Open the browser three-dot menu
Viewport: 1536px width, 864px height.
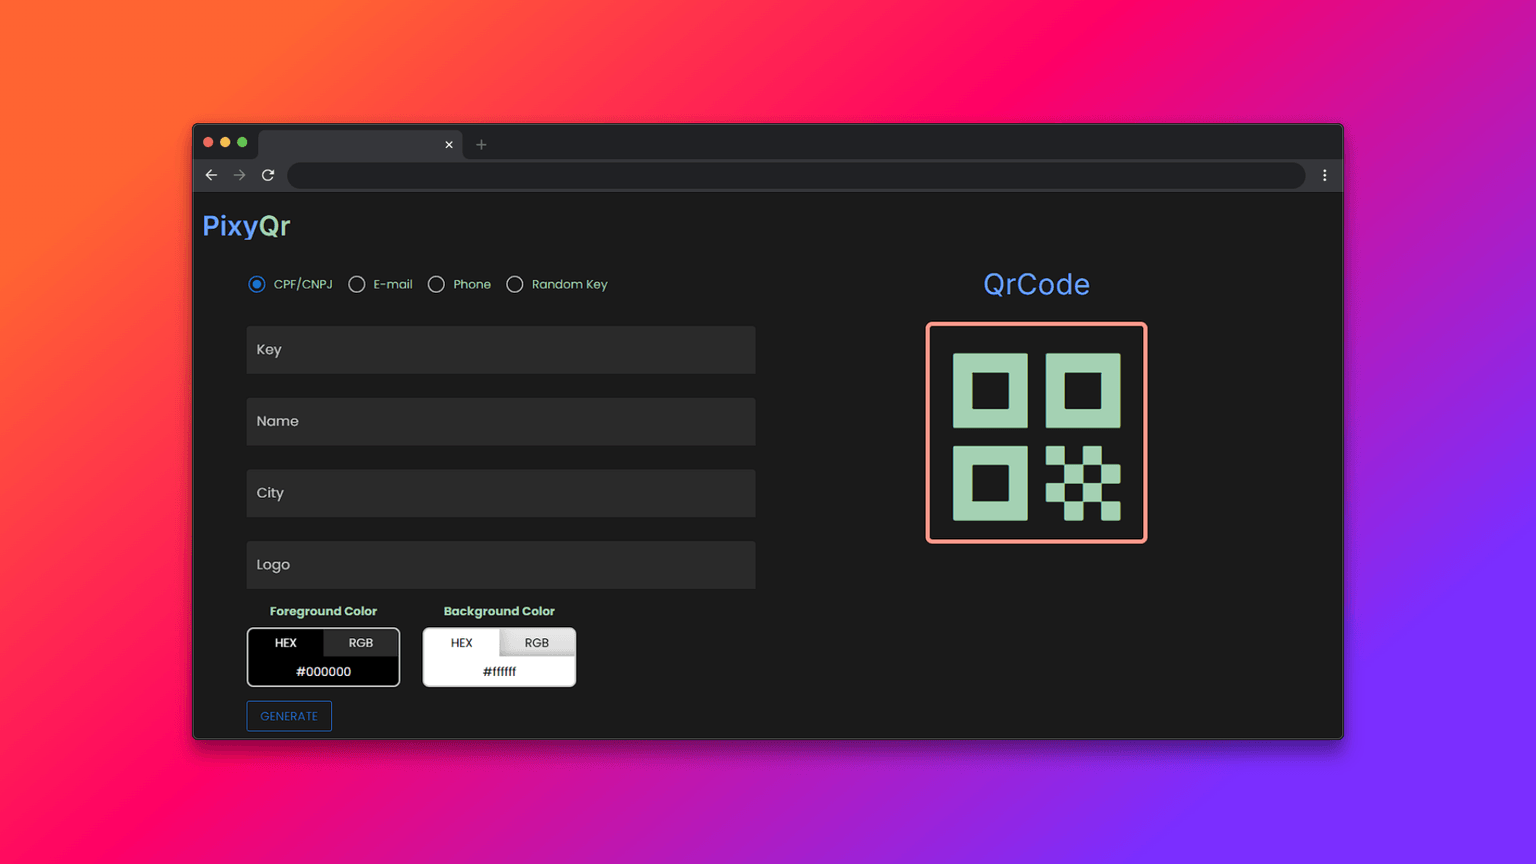coord(1325,175)
